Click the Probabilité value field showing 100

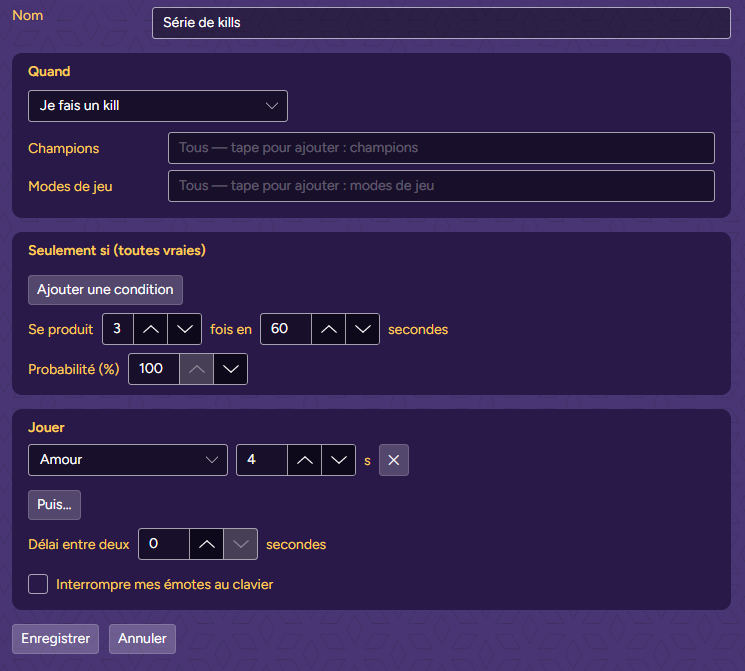click(x=153, y=369)
